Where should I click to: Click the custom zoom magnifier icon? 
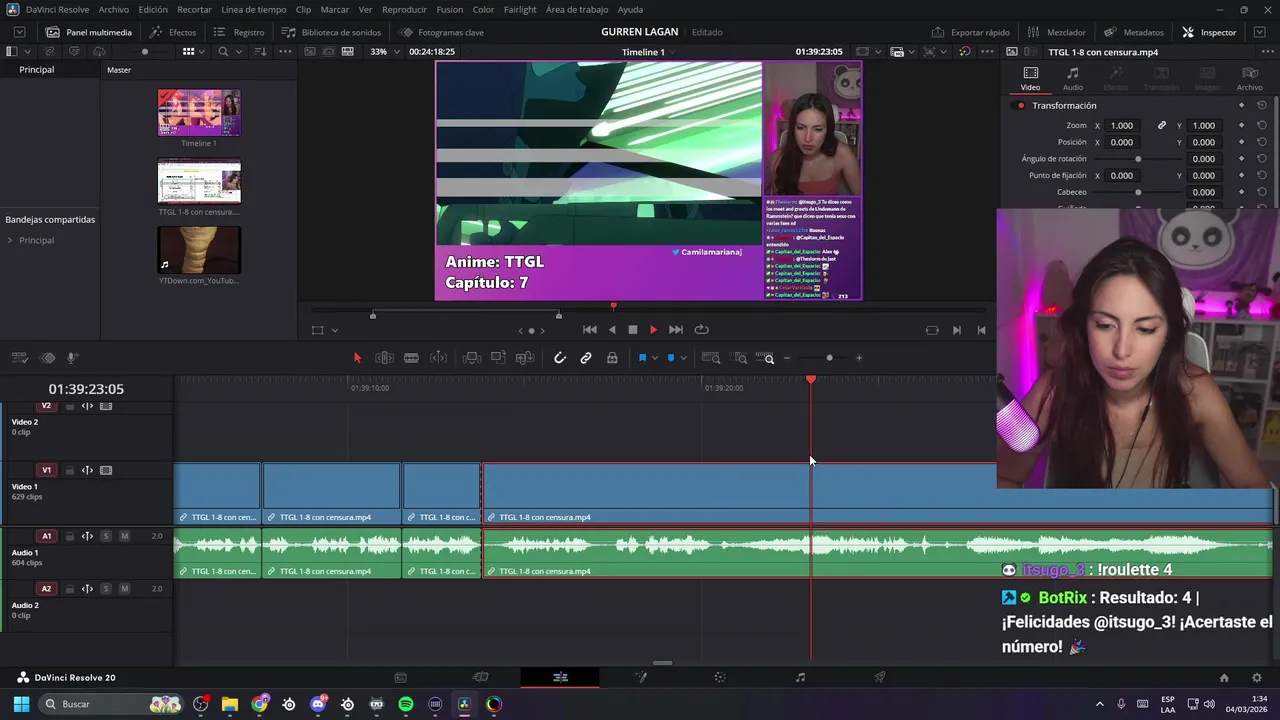coord(766,358)
